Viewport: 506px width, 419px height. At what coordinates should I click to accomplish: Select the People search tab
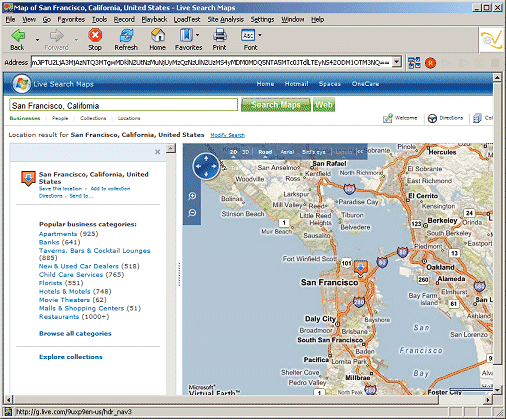point(60,118)
